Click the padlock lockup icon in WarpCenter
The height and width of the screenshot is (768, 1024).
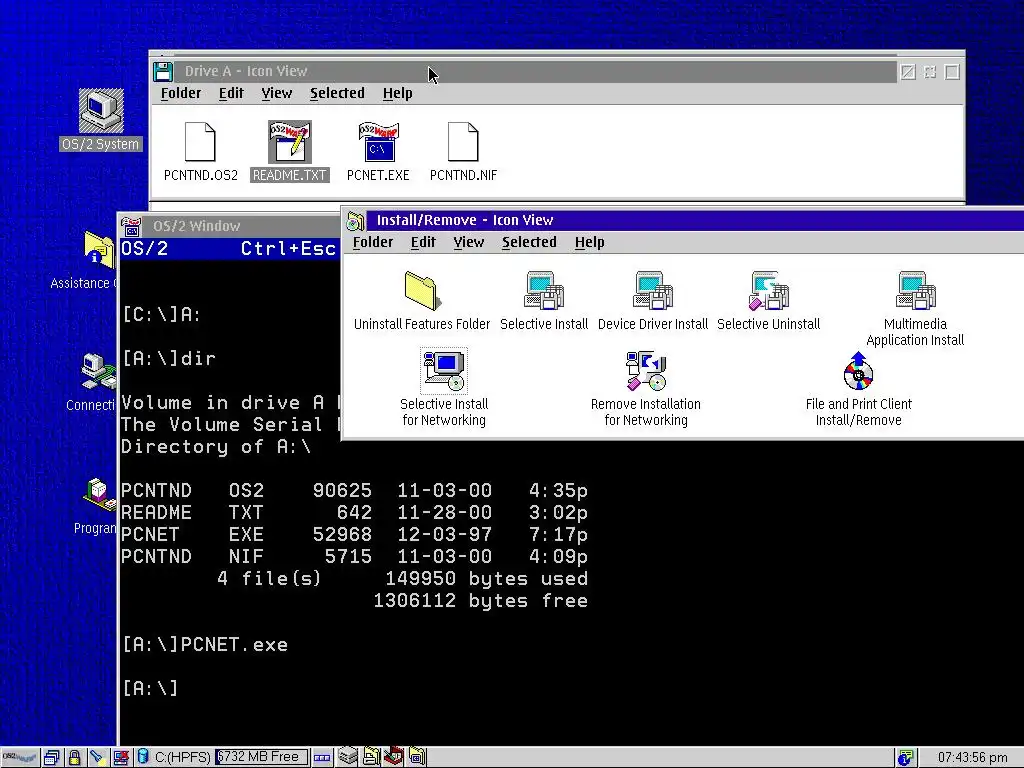[74, 758]
